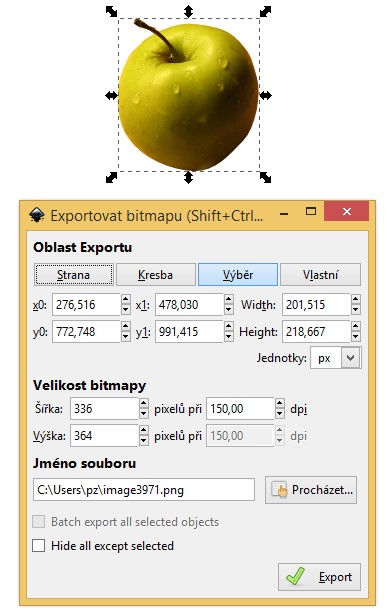The width and height of the screenshot is (387, 615).
Task: Click the x0 value field 276,516
Action: 86,304
